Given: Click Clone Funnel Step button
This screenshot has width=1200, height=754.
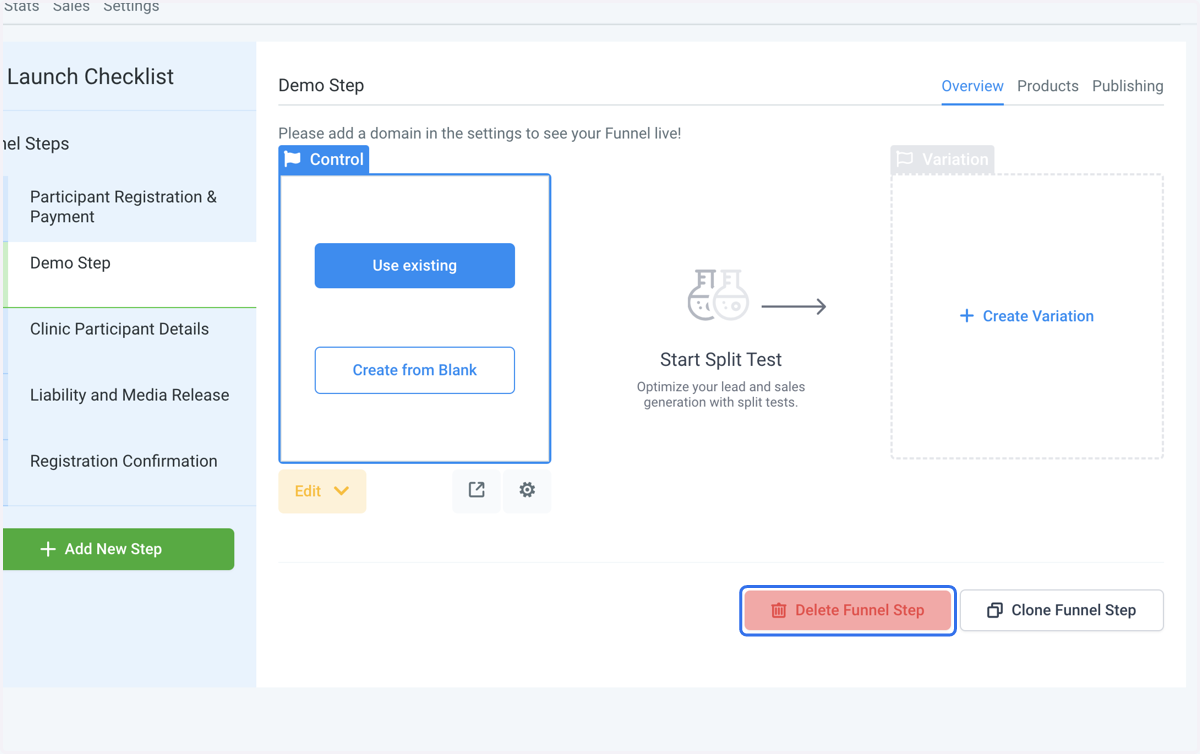Looking at the screenshot, I should [1062, 610].
